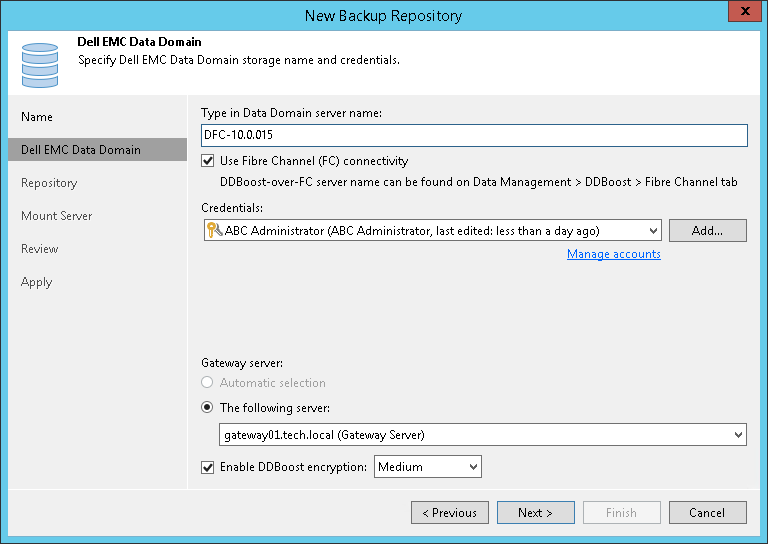768x544 pixels.
Task: Select the Dell EMC Data Domain step
Action: point(81,150)
